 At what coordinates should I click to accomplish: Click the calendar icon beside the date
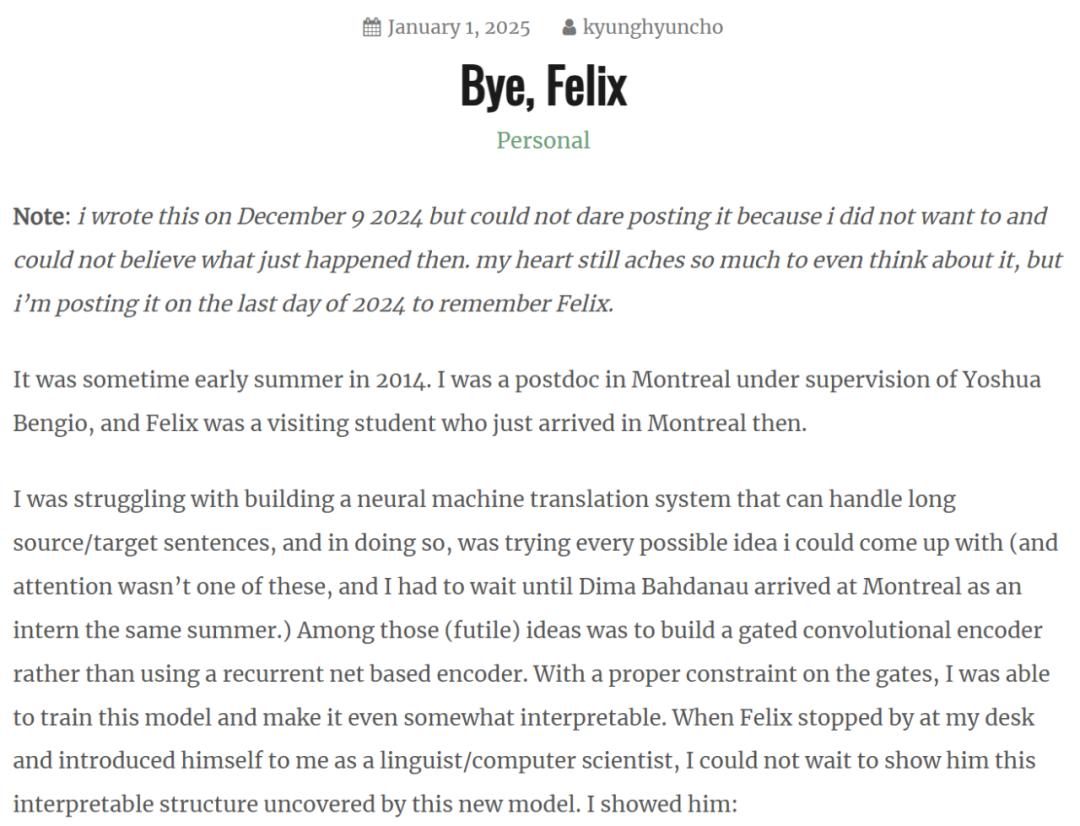coord(371,28)
